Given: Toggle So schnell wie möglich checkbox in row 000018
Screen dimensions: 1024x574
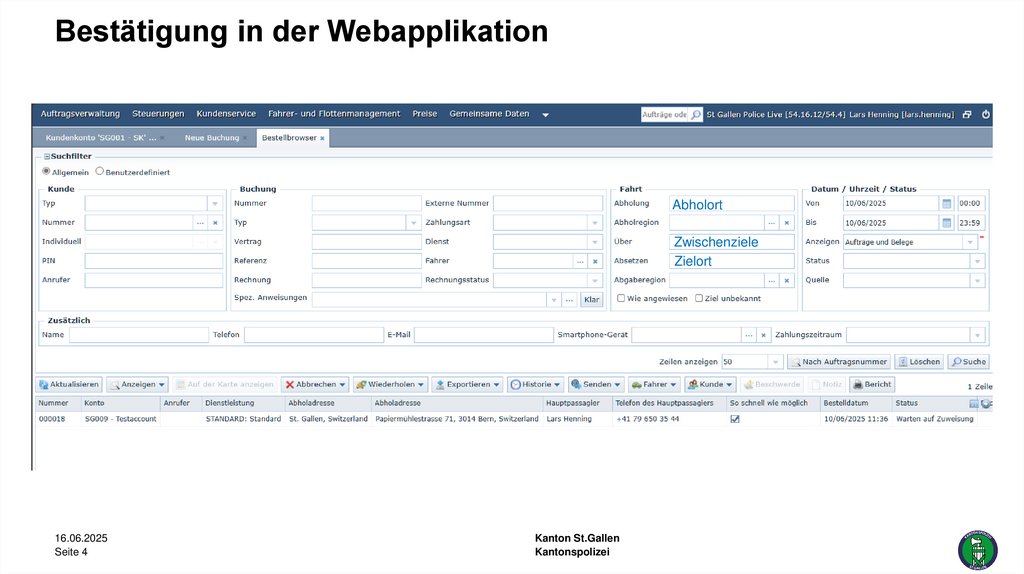Looking at the screenshot, I should [x=735, y=419].
